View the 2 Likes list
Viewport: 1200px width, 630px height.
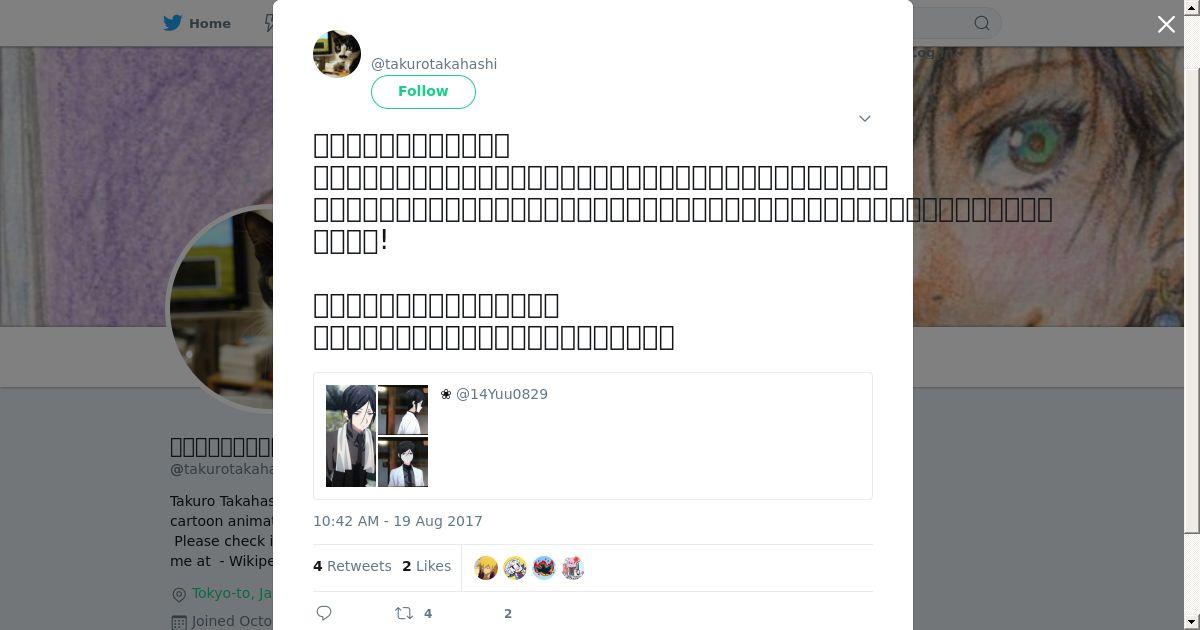click(427, 566)
